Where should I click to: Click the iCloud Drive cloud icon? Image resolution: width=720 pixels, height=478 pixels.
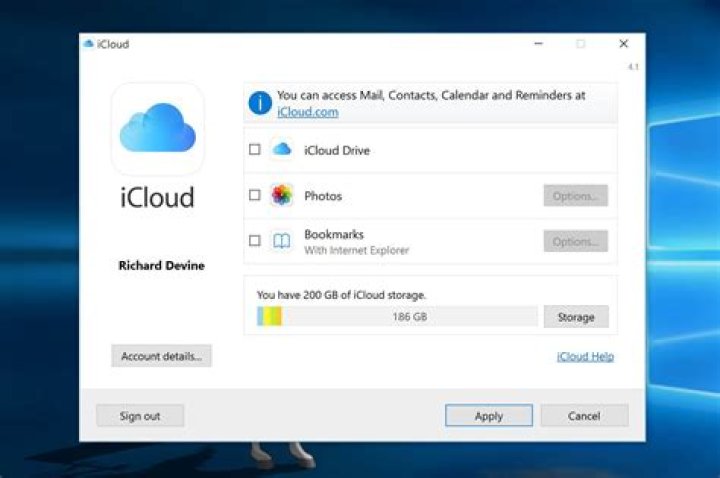[x=281, y=149]
